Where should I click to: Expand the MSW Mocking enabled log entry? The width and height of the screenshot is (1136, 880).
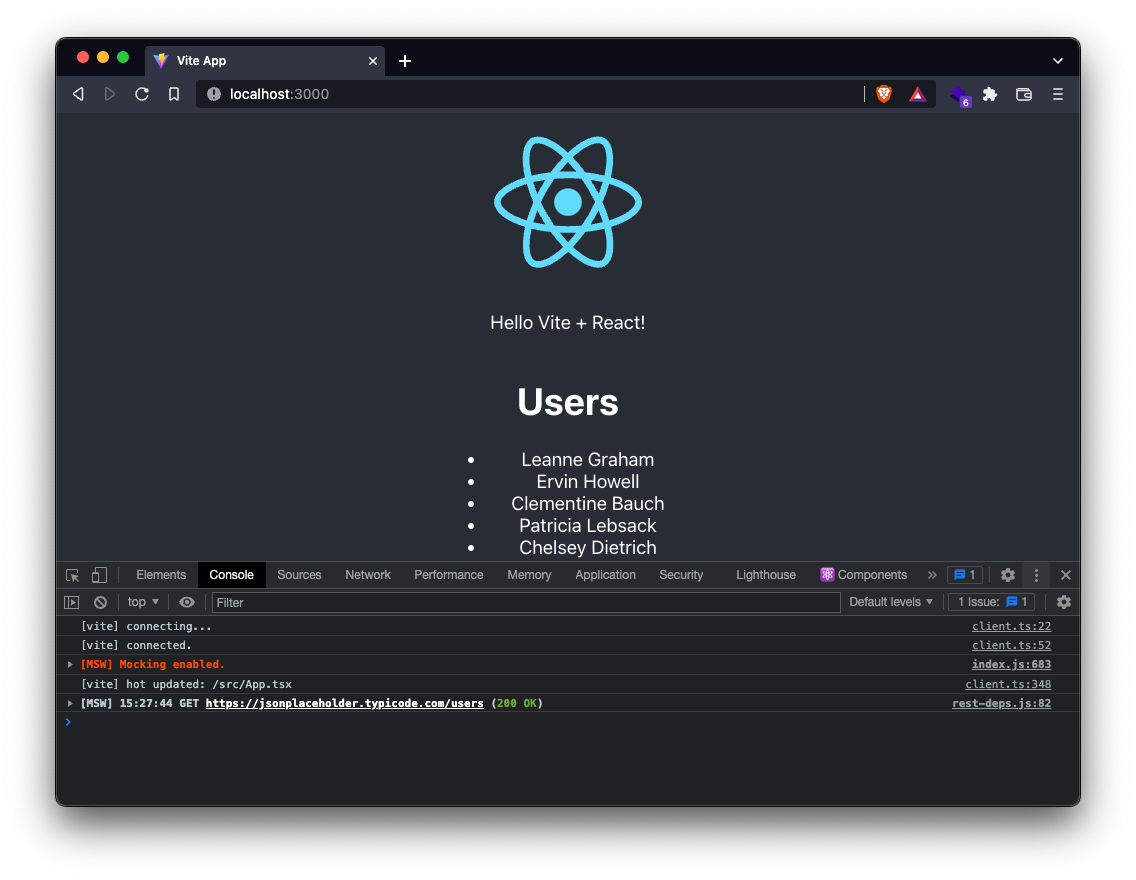[x=70, y=665]
